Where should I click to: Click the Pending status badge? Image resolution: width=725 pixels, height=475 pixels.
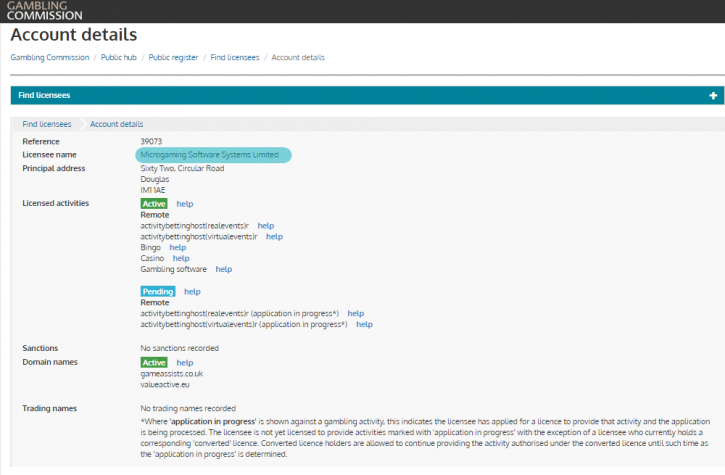coord(158,291)
